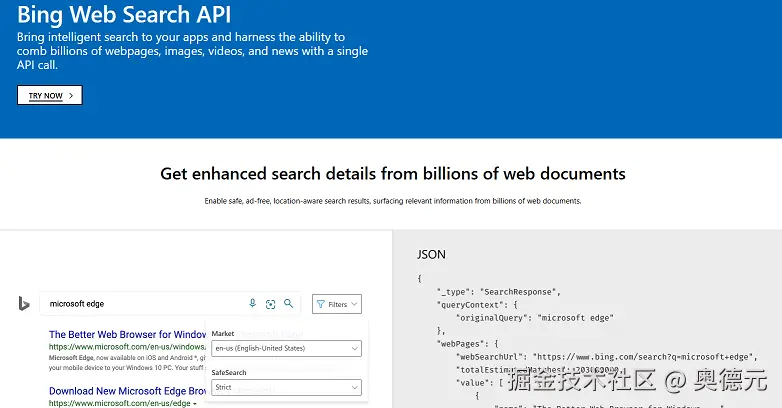
Task: Click the JSON panel heading
Action: click(x=431, y=254)
